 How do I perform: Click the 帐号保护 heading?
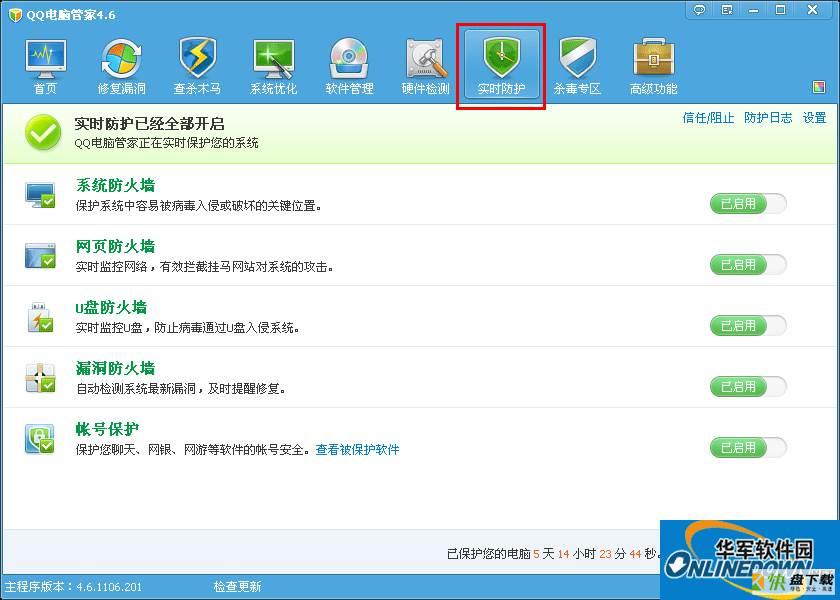tap(107, 430)
